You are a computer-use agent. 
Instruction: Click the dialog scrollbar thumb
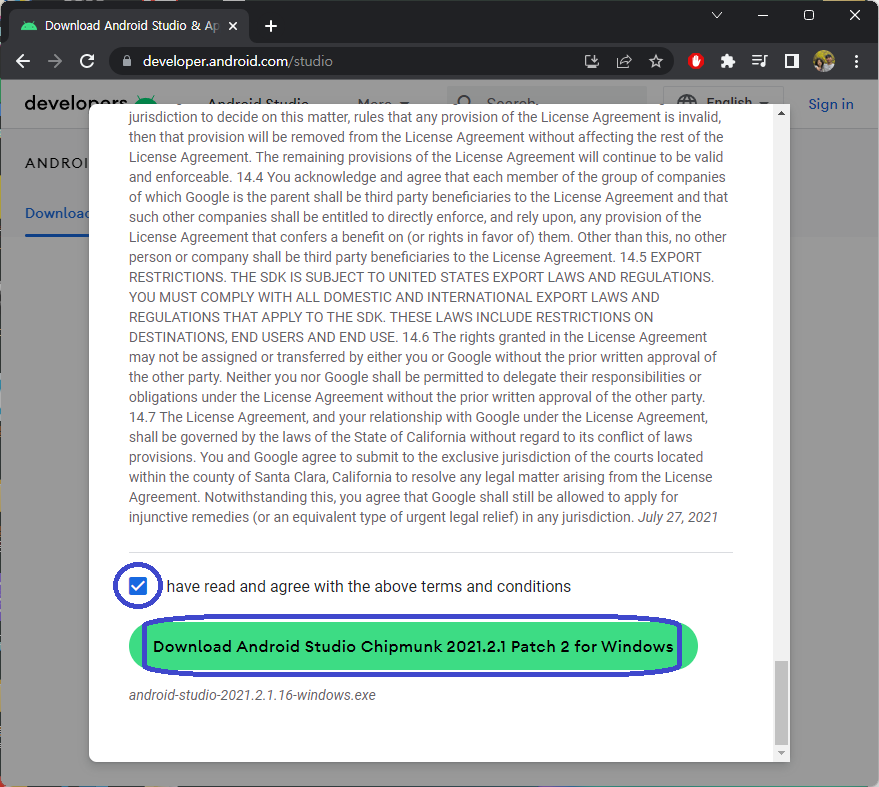[x=781, y=702]
